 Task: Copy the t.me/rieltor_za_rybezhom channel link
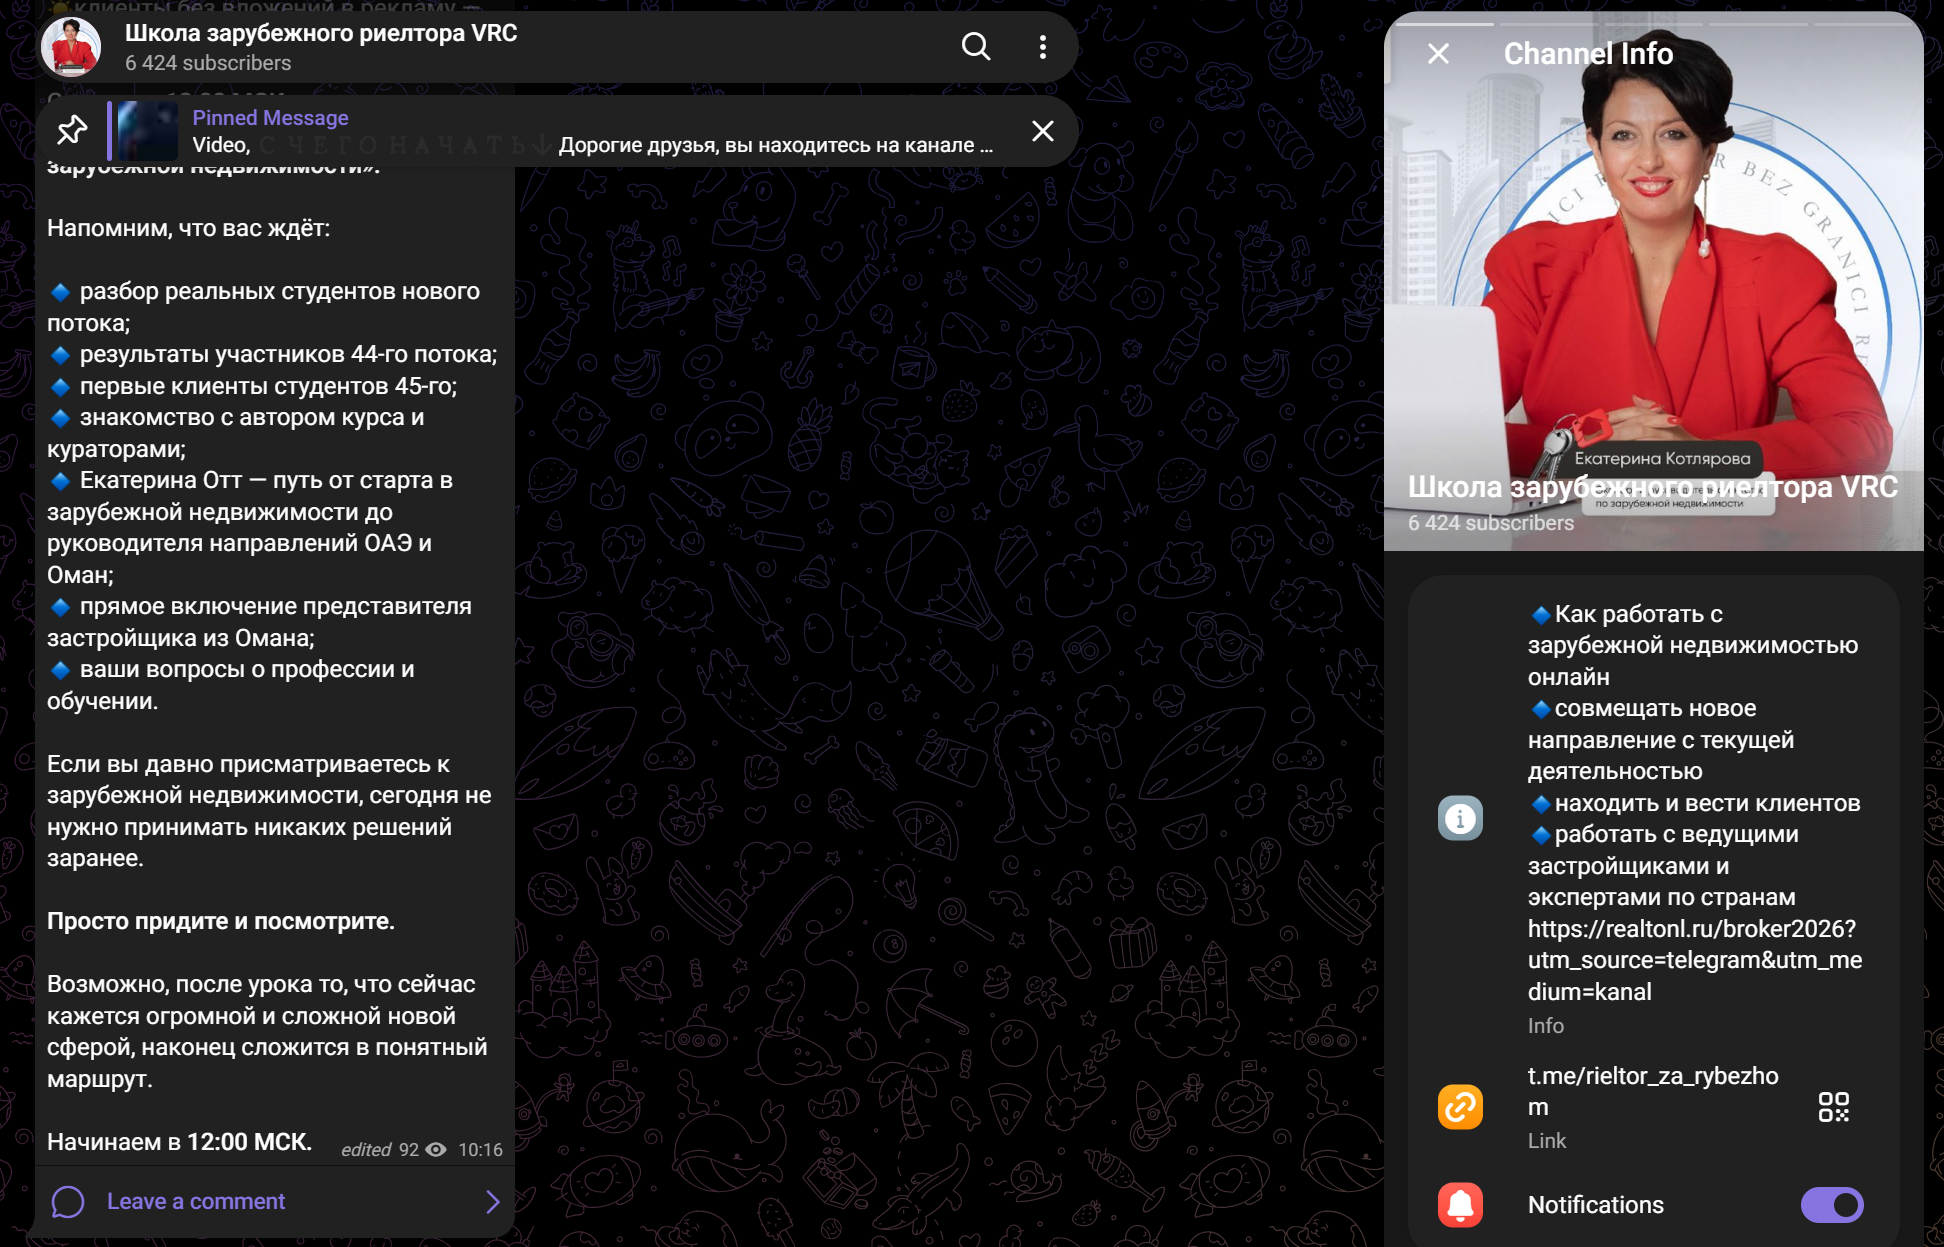[1653, 1091]
